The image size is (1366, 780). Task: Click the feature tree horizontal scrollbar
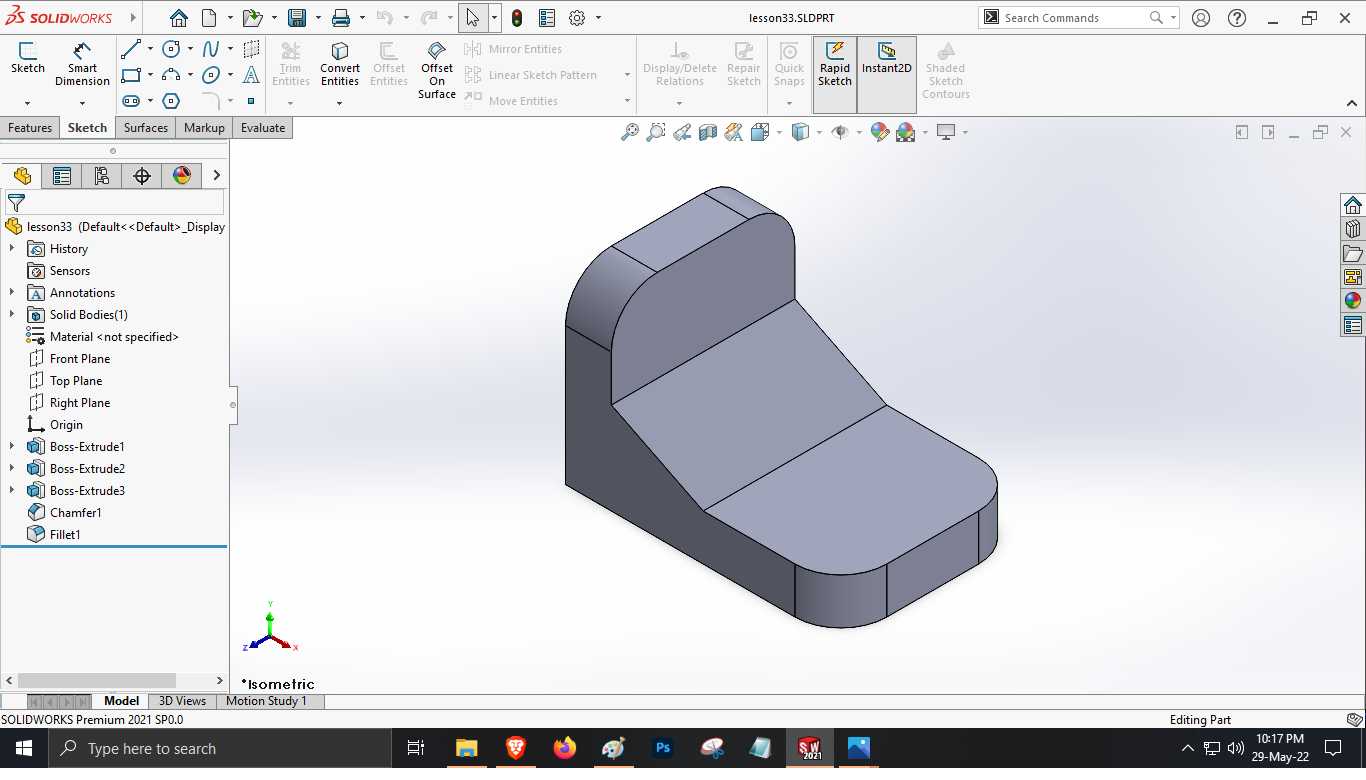click(x=97, y=681)
